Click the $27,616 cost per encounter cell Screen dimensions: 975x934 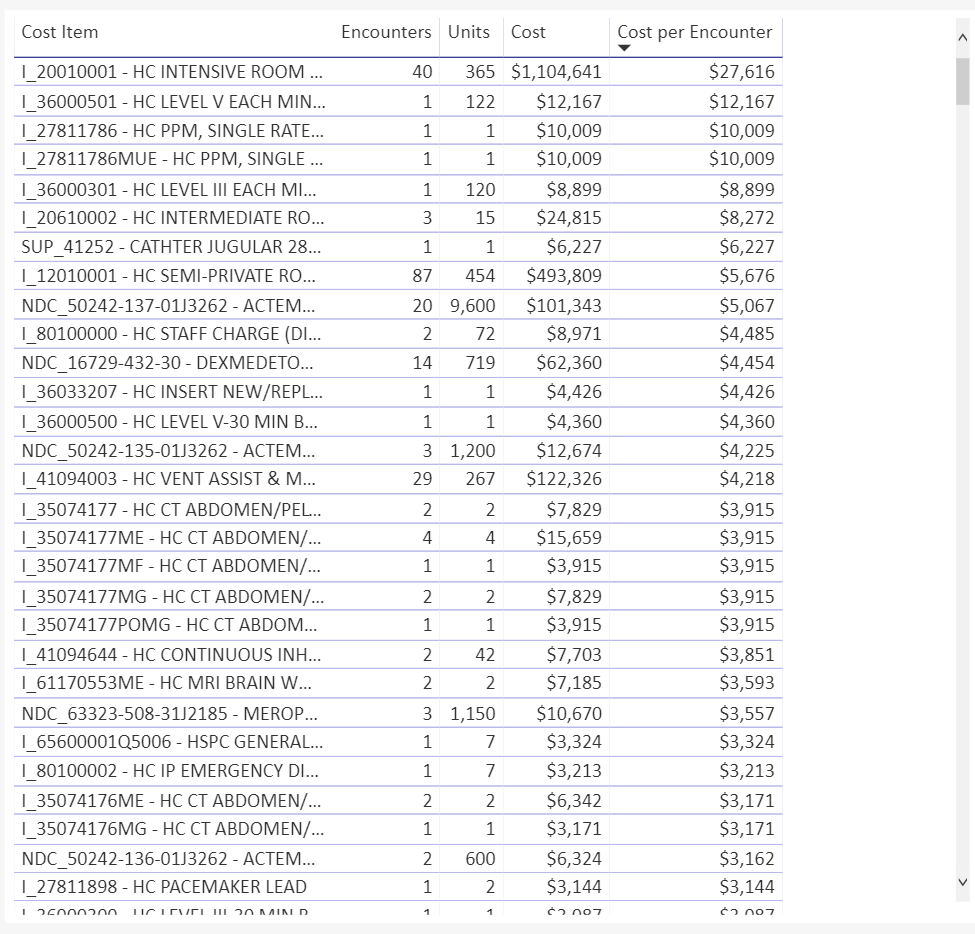coord(742,72)
